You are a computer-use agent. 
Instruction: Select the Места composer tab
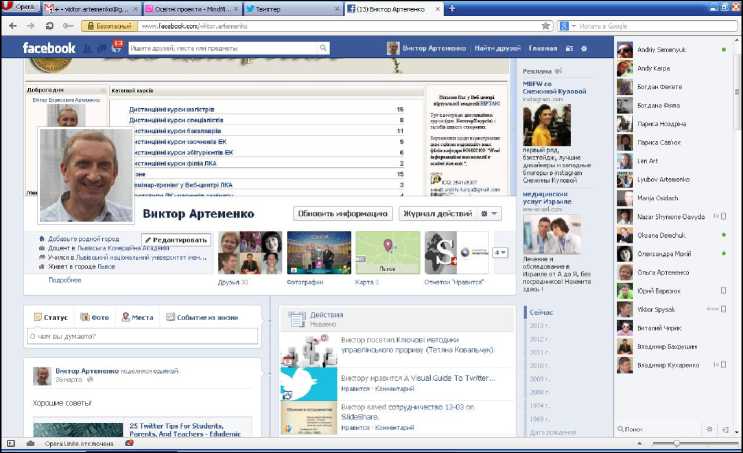coord(137,317)
